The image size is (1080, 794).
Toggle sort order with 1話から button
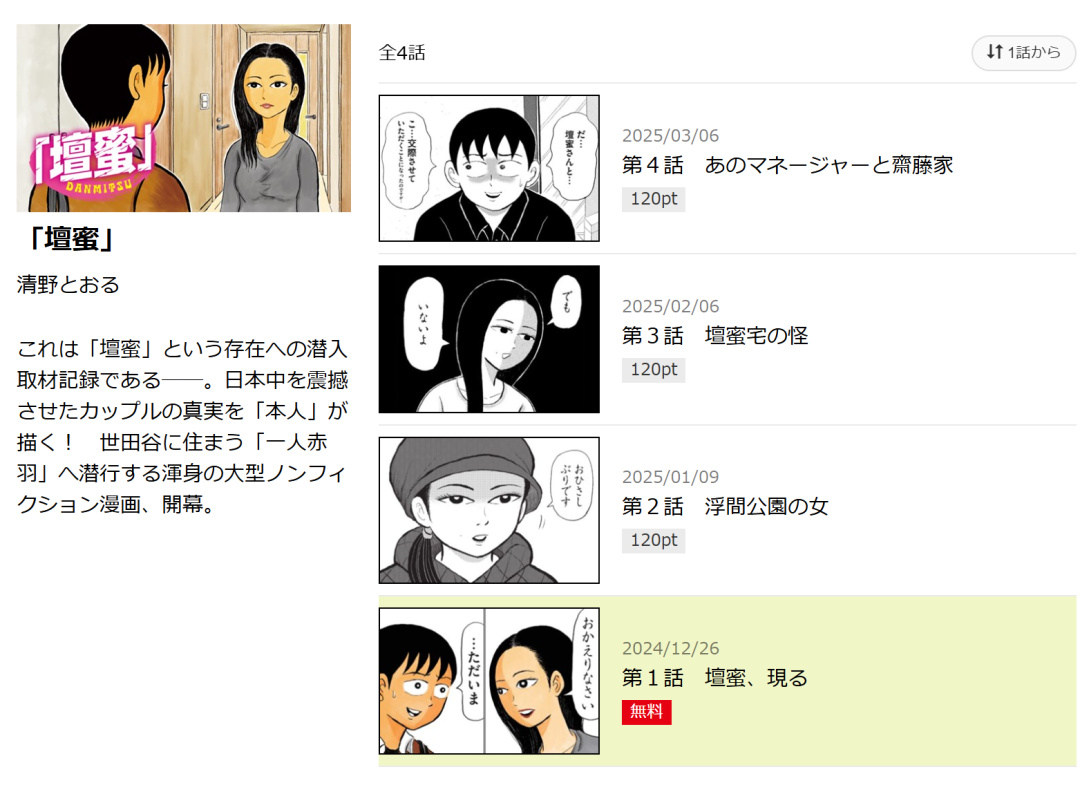pos(1023,52)
